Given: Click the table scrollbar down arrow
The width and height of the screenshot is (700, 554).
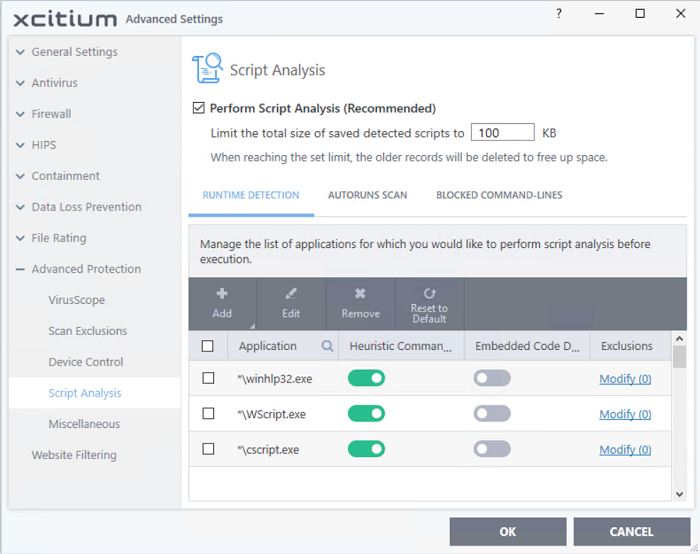Looking at the screenshot, I should click(679, 494).
